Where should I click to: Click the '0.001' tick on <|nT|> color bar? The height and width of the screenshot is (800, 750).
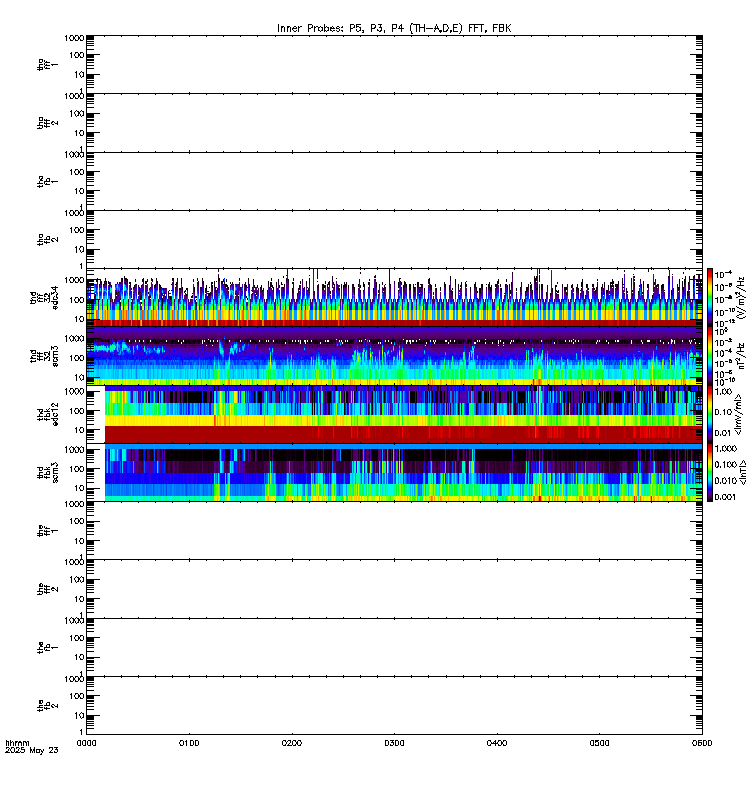point(725,497)
